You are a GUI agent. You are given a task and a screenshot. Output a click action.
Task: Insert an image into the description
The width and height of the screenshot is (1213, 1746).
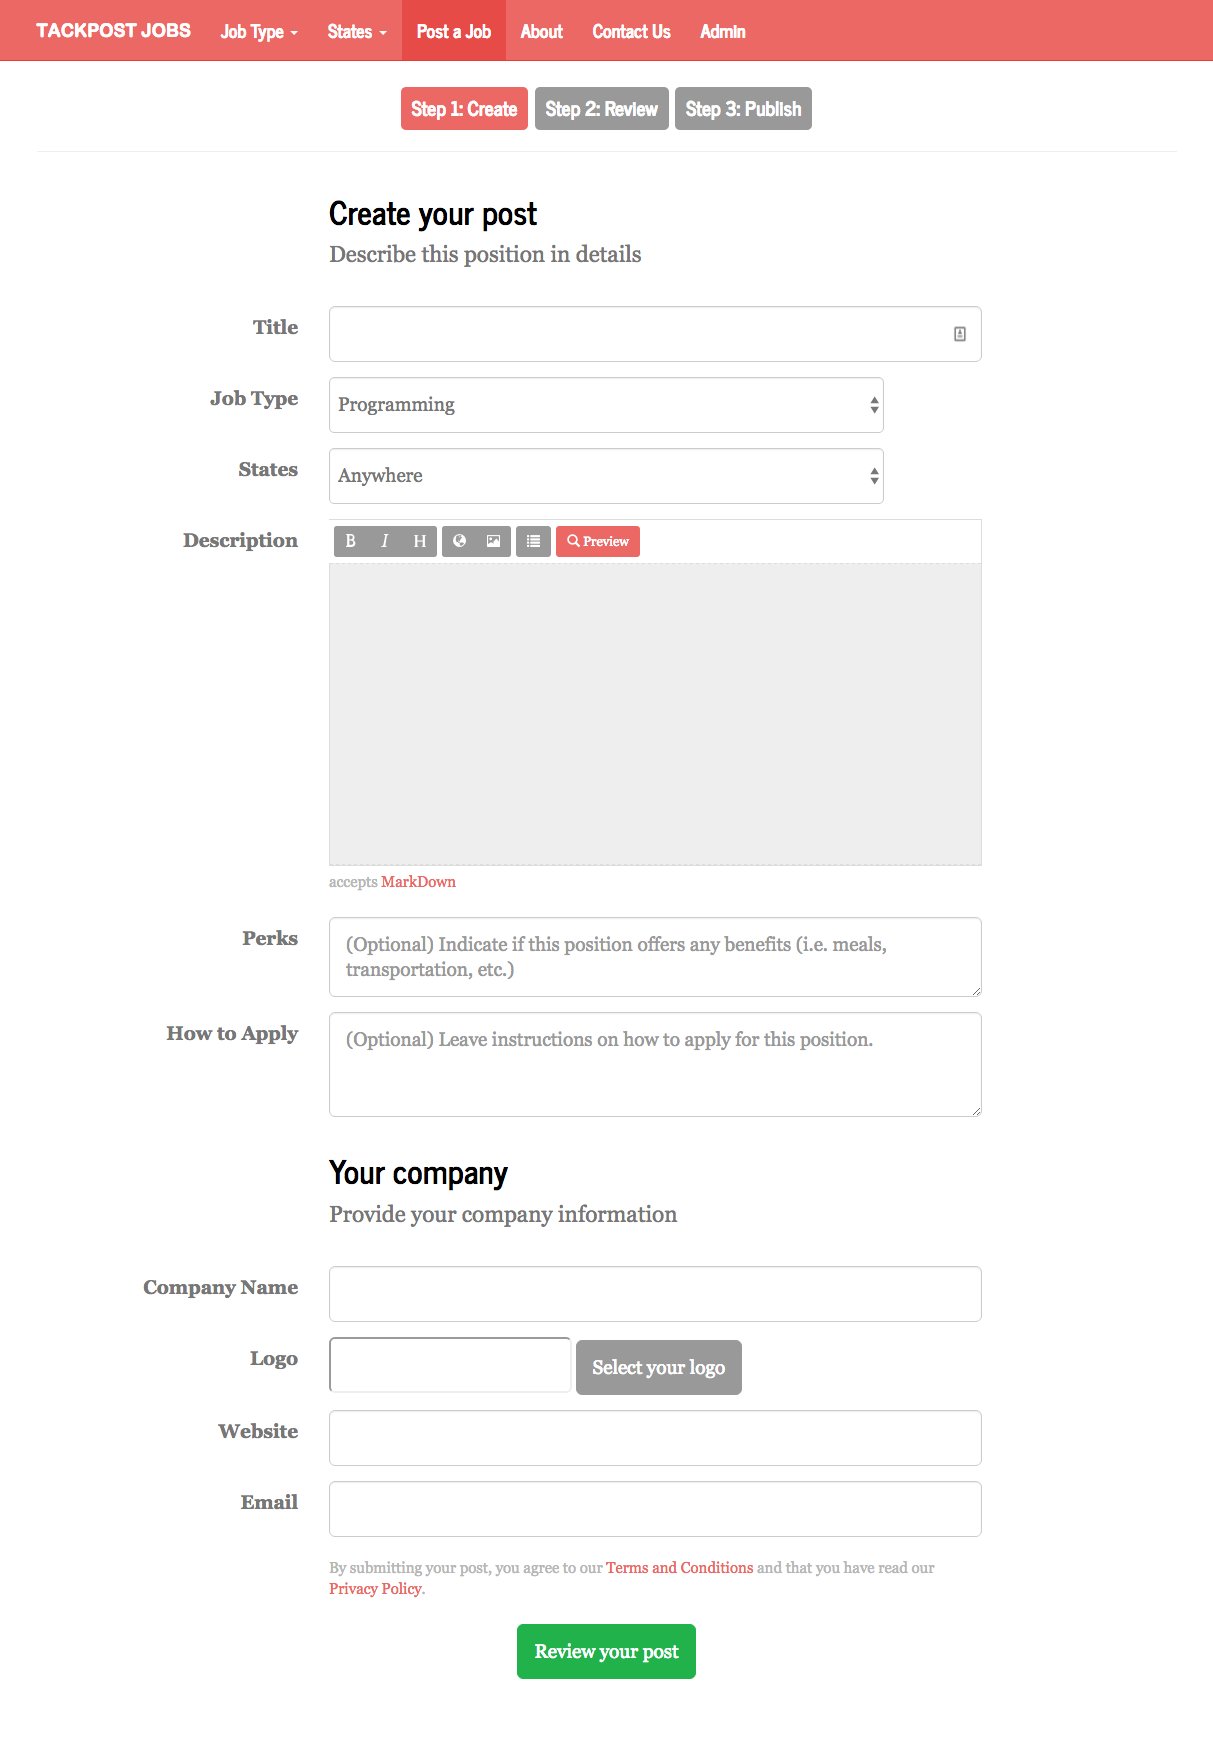(493, 541)
